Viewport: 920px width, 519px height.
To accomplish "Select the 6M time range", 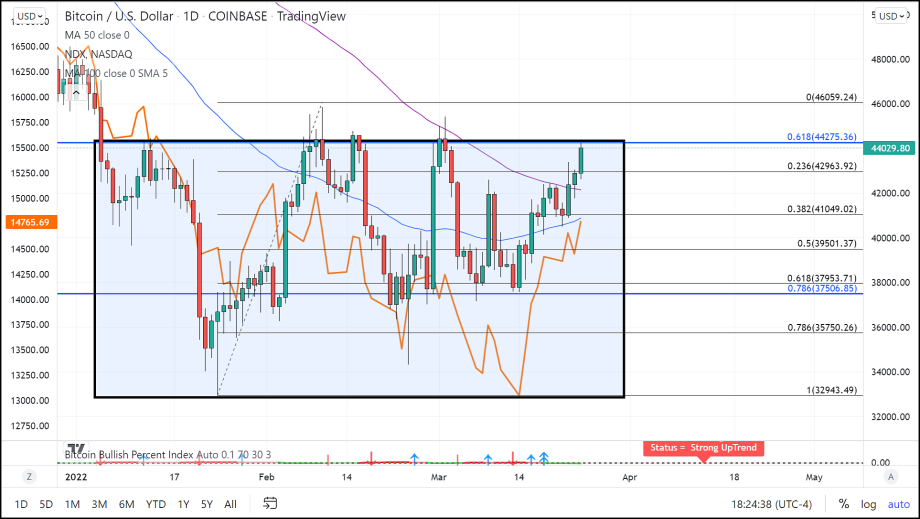I will point(126,504).
